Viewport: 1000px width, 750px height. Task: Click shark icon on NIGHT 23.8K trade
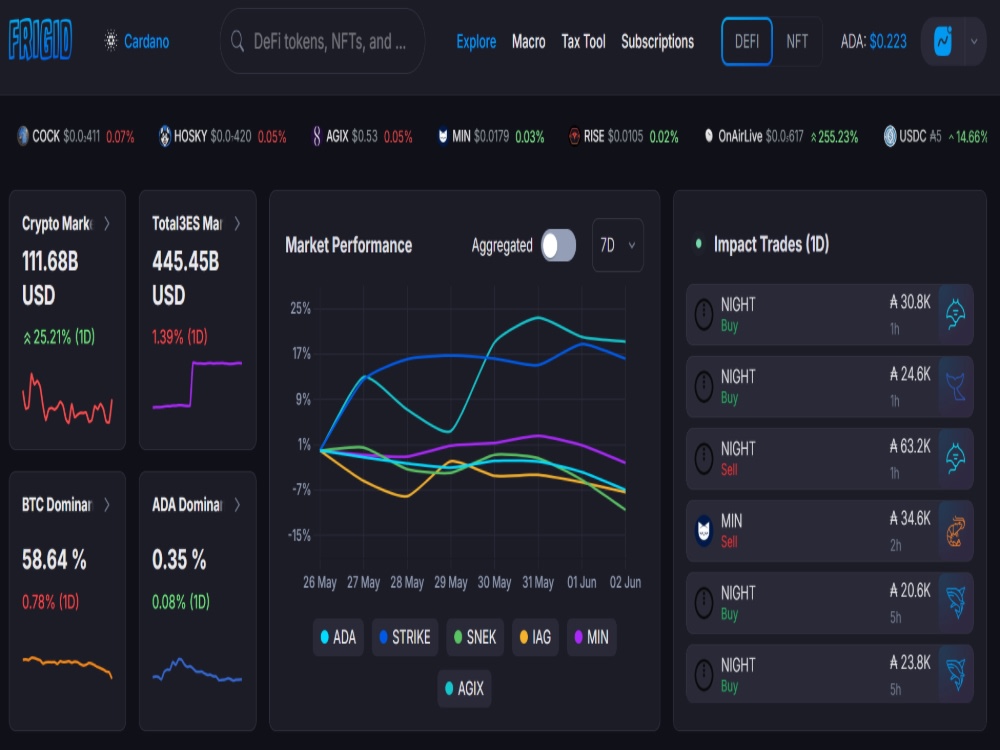point(955,674)
